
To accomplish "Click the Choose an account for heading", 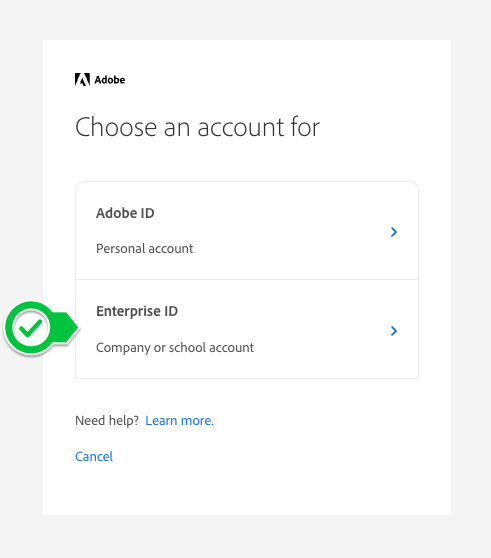I will [x=197, y=127].
